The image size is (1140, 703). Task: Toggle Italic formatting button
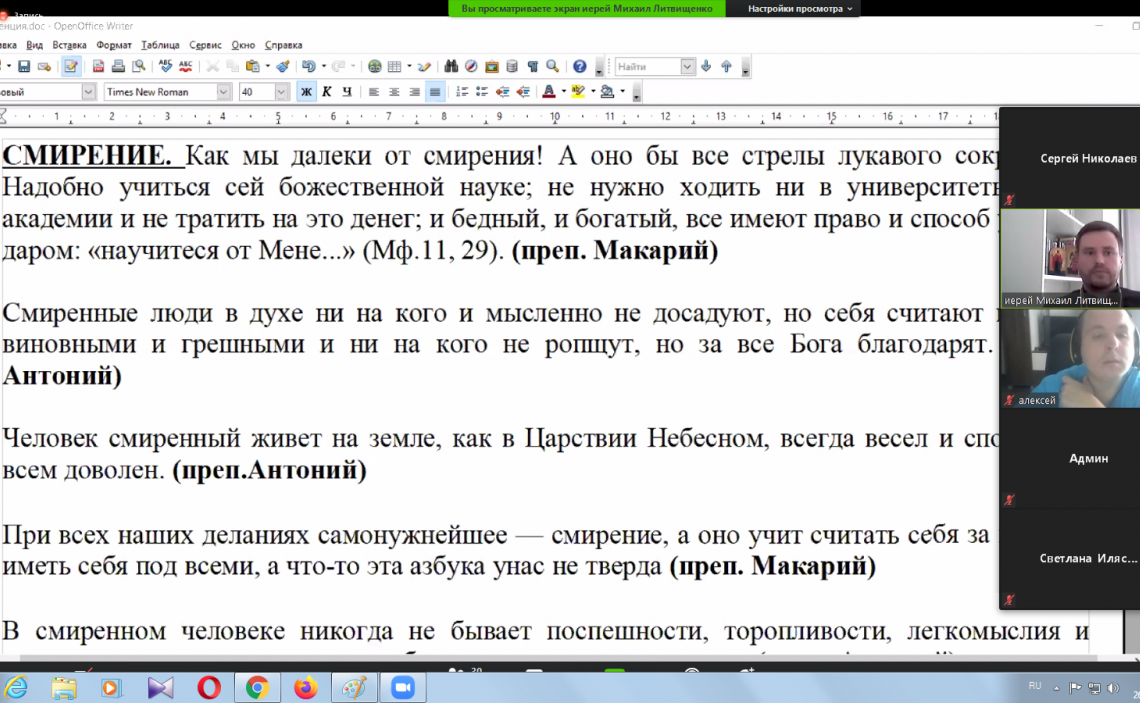coord(326,92)
